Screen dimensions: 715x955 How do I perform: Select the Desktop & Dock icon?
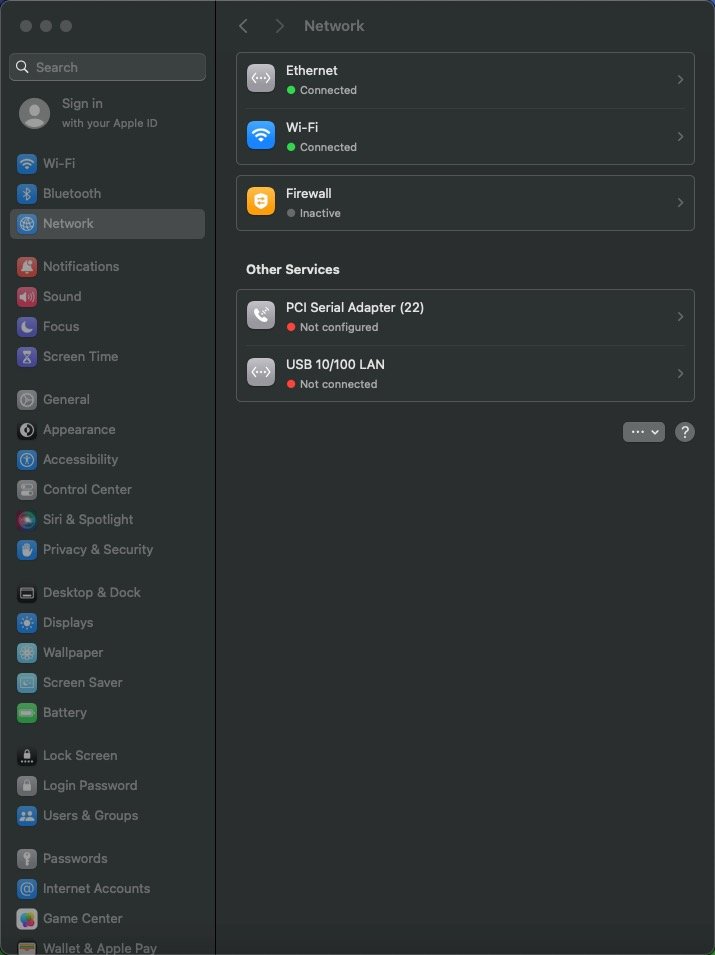27,593
